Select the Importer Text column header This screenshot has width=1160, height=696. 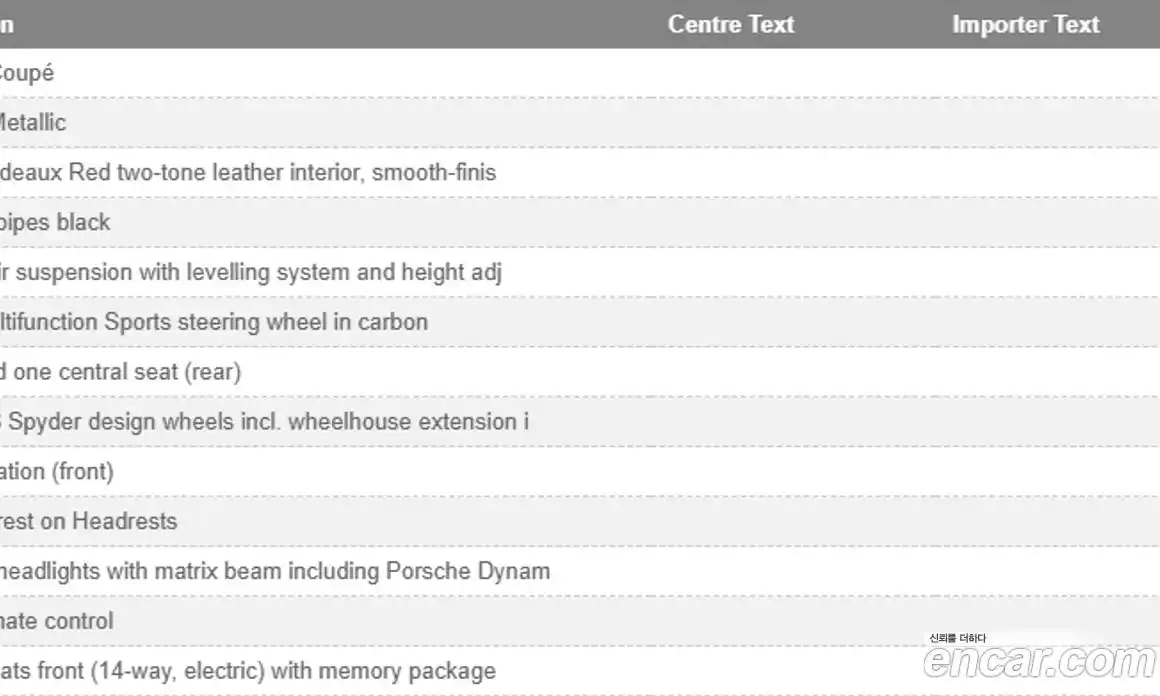click(1025, 25)
